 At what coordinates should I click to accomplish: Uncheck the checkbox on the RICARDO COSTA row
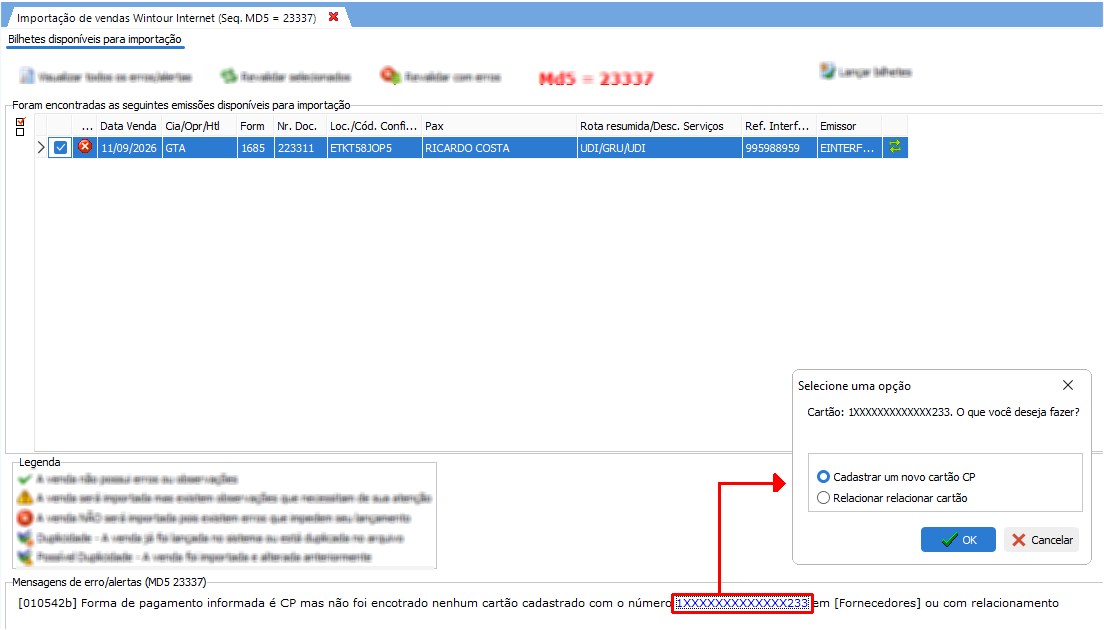(61, 148)
